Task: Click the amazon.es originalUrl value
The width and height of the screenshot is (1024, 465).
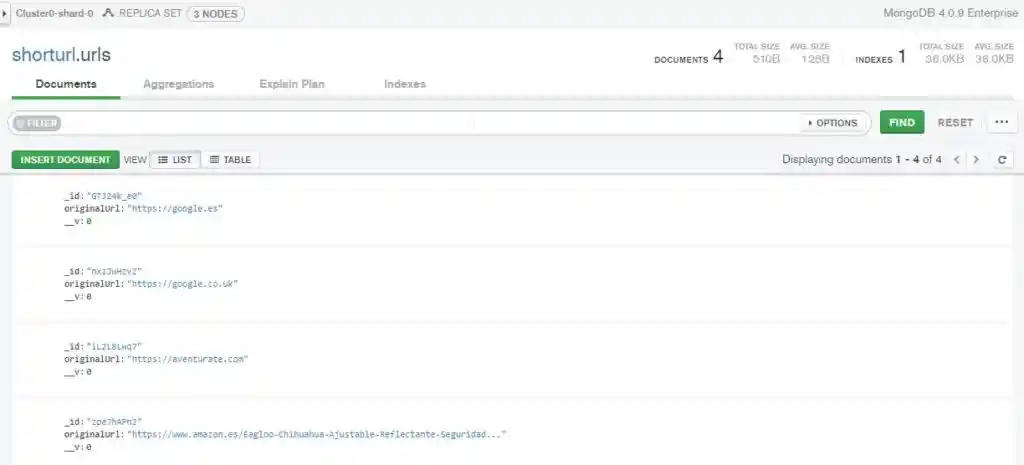Action: click(317, 434)
